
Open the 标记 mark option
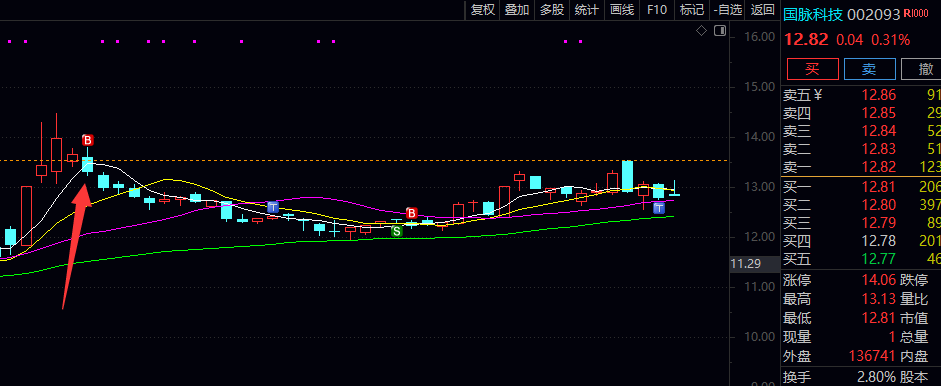pos(691,9)
